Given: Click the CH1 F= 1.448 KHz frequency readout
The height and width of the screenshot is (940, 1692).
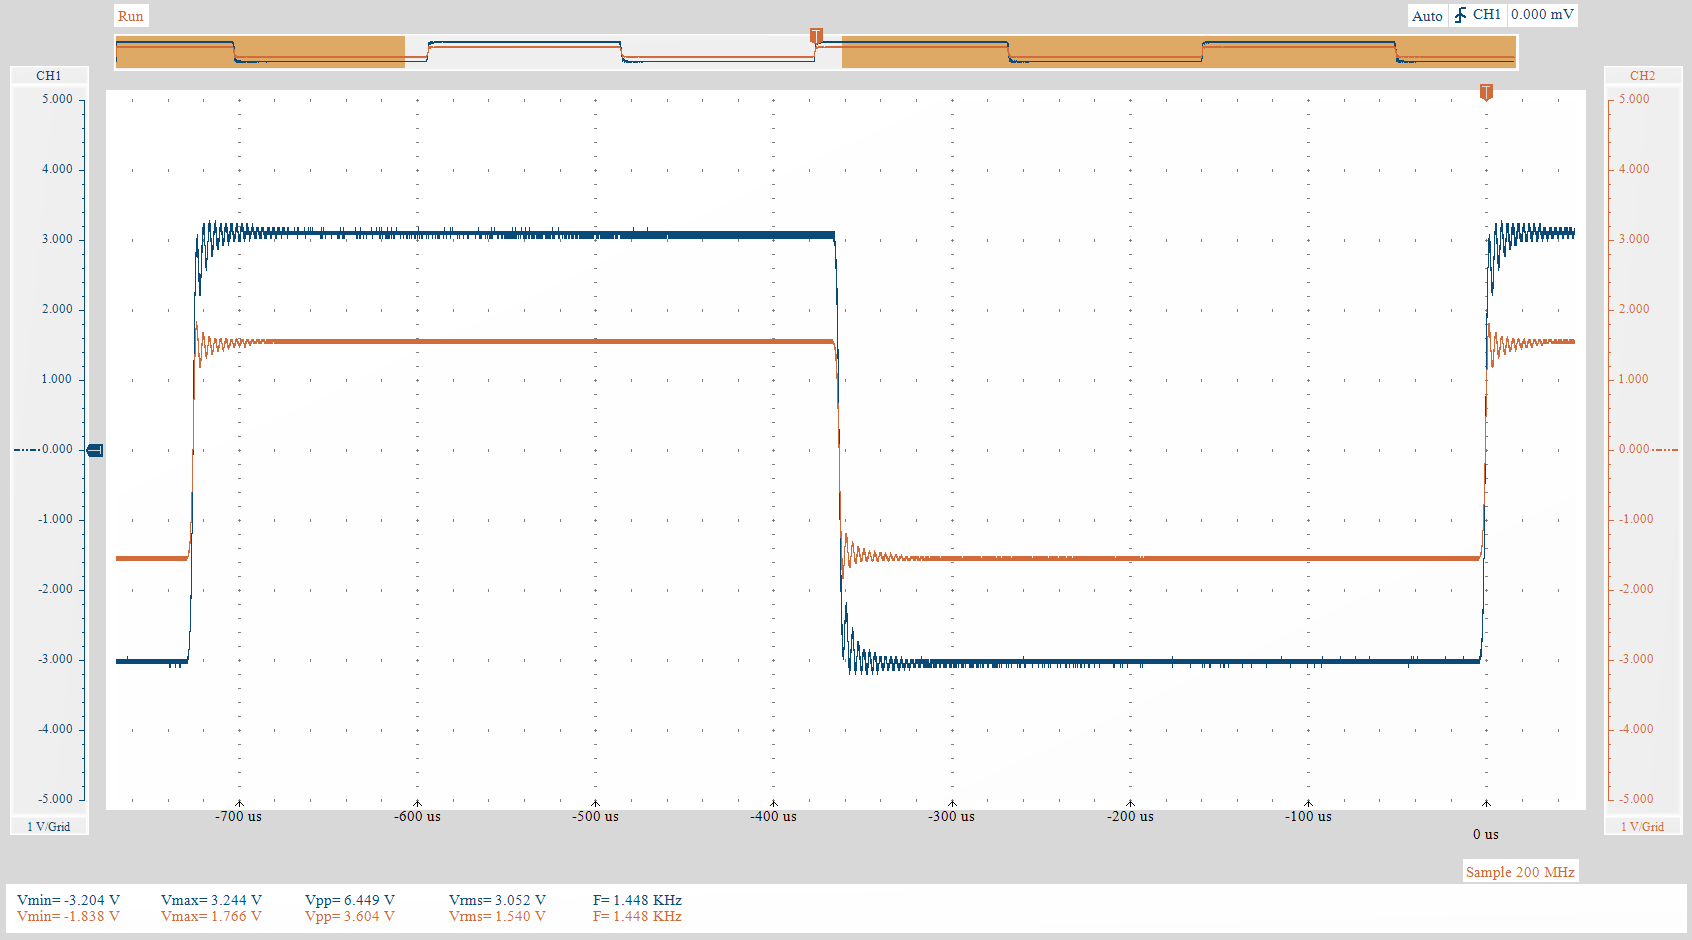Looking at the screenshot, I should click(637, 900).
